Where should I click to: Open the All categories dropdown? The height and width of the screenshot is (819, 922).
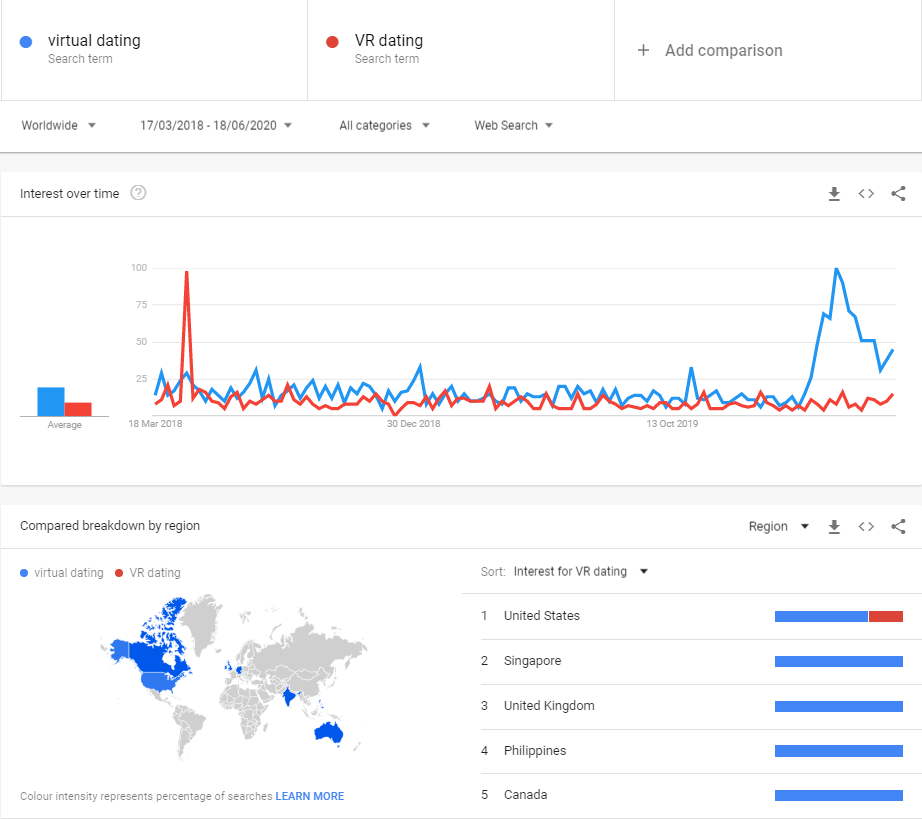(384, 125)
